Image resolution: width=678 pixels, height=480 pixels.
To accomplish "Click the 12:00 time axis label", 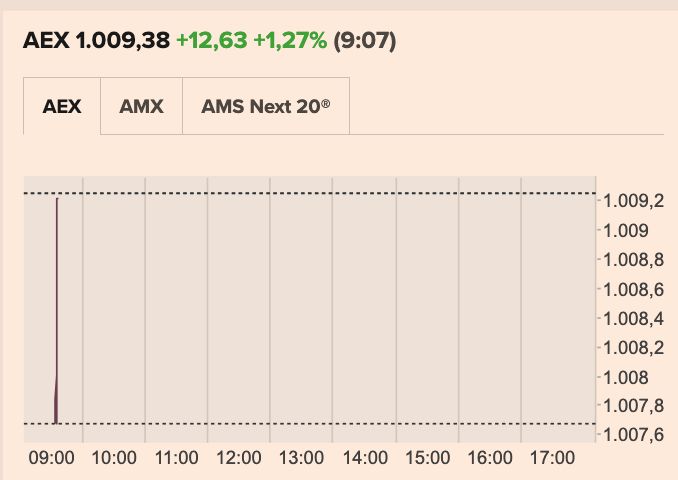I will pos(238,458).
